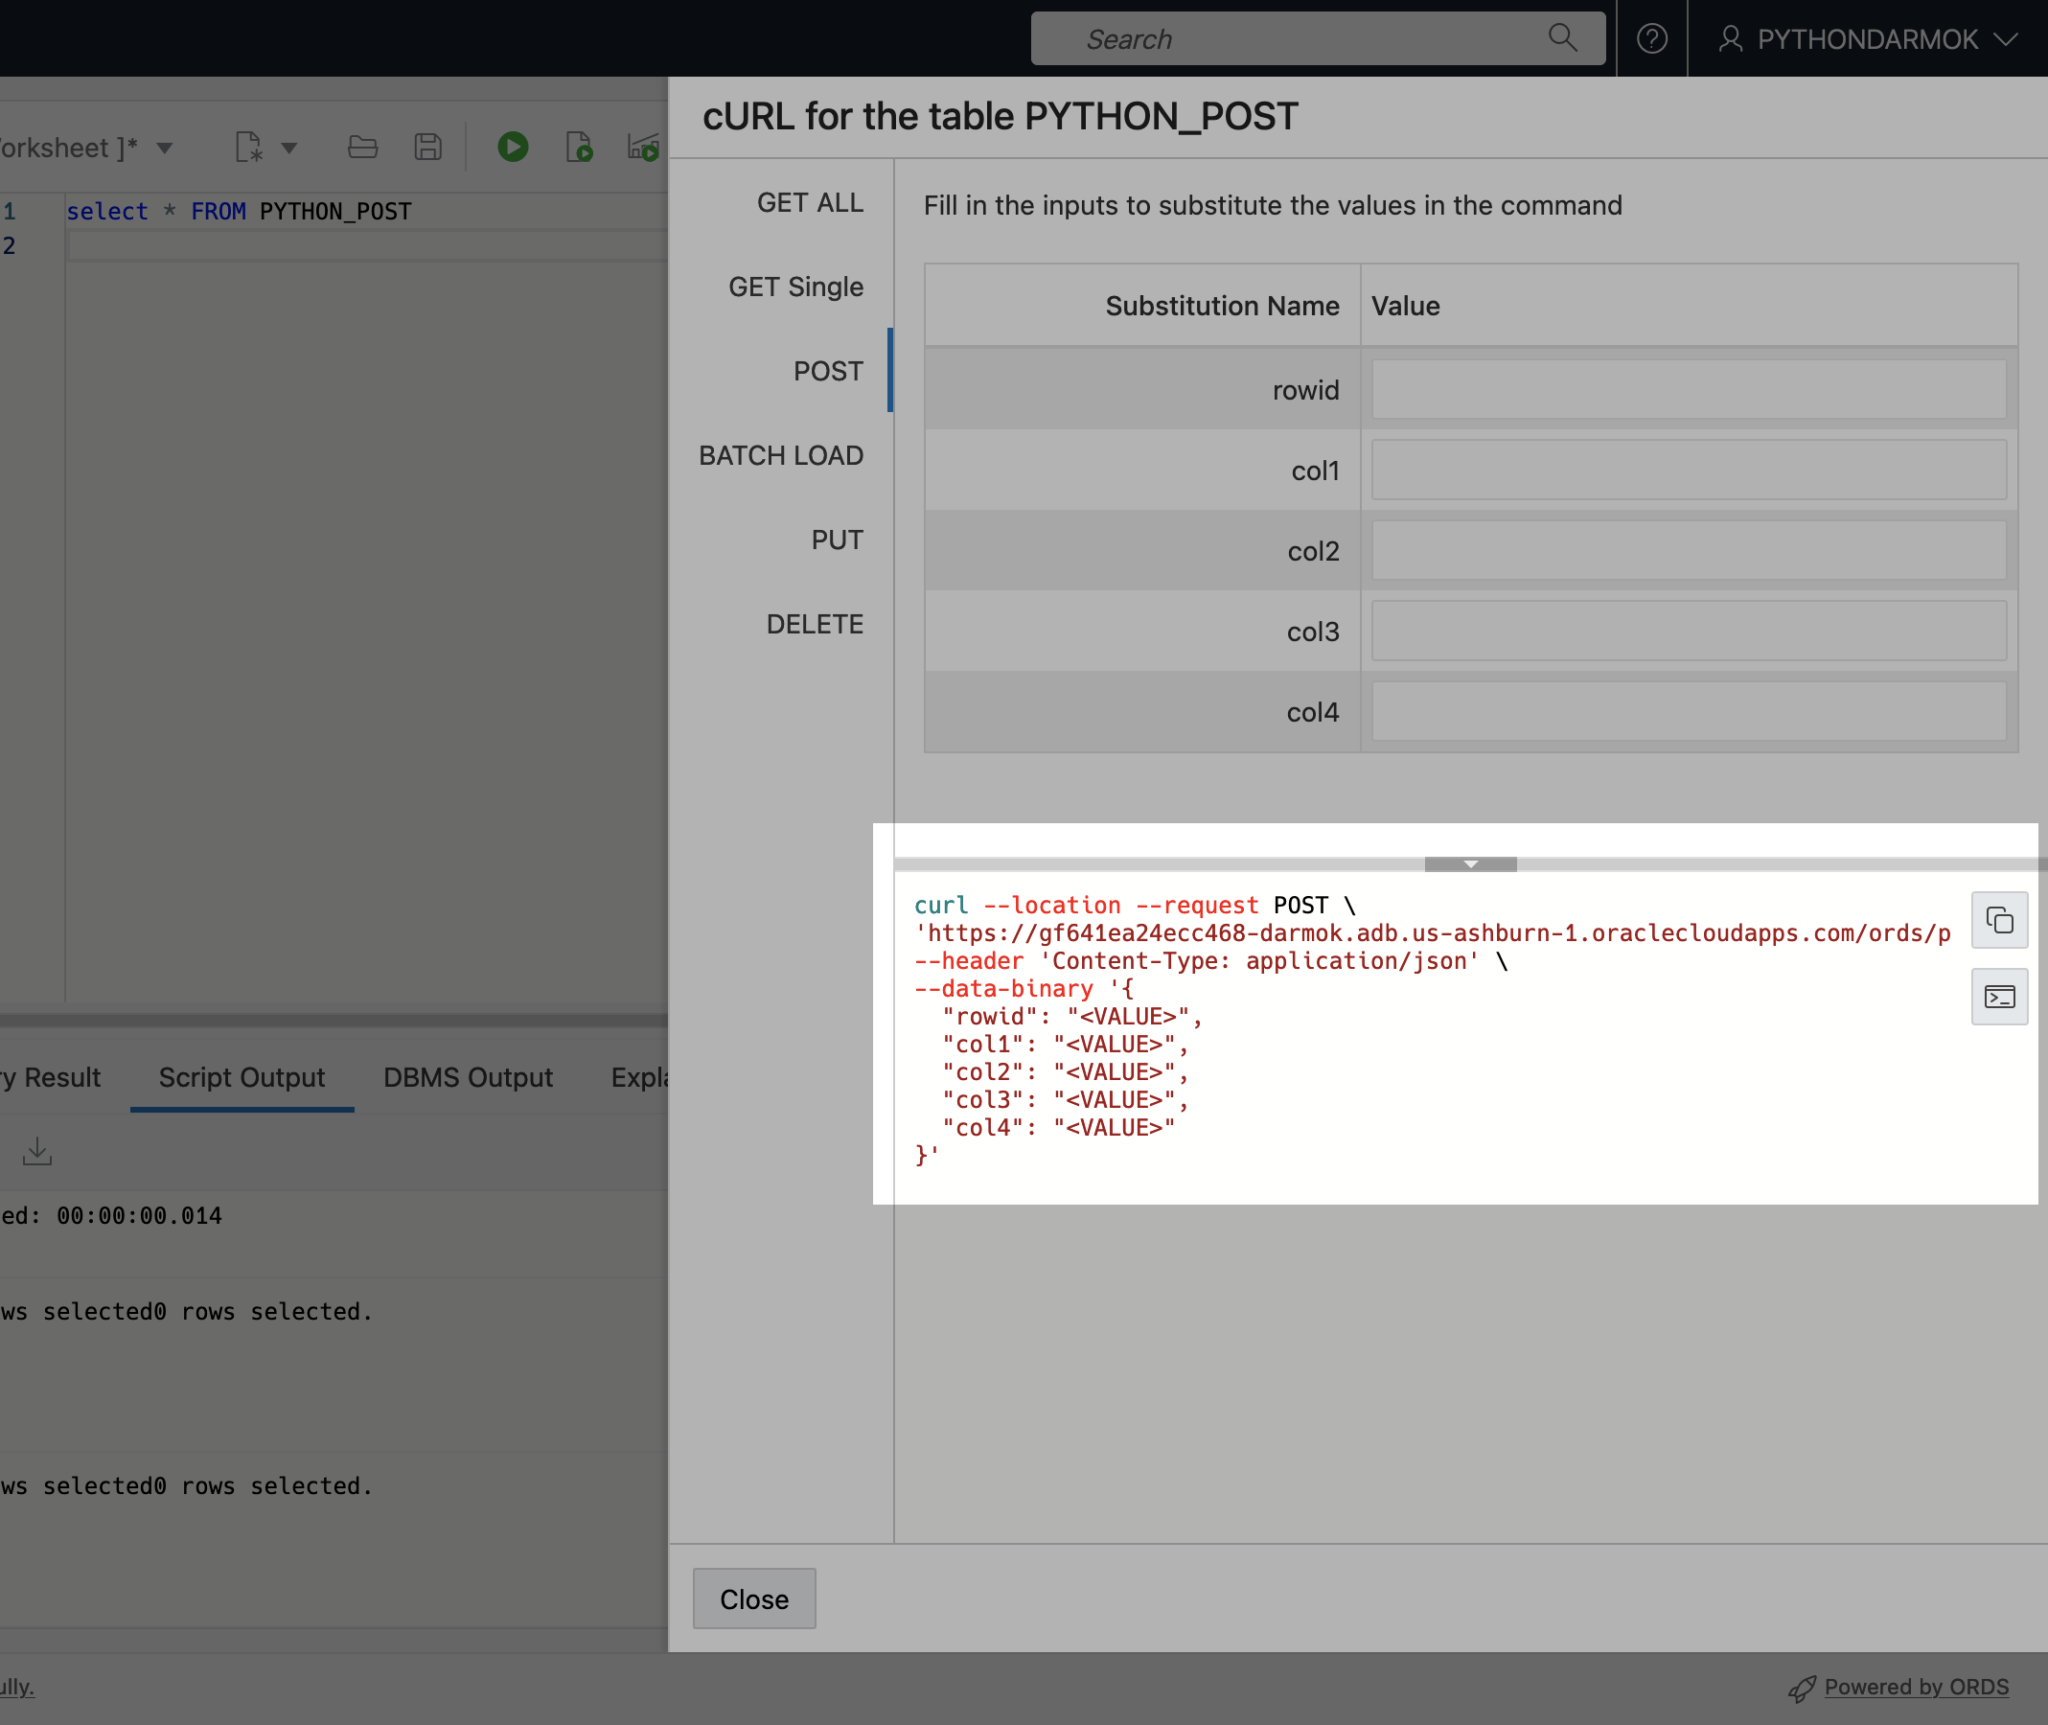Screen dimensions: 2048x1725
Task: Expand the Worksheet name dropdown
Action: click(x=163, y=147)
